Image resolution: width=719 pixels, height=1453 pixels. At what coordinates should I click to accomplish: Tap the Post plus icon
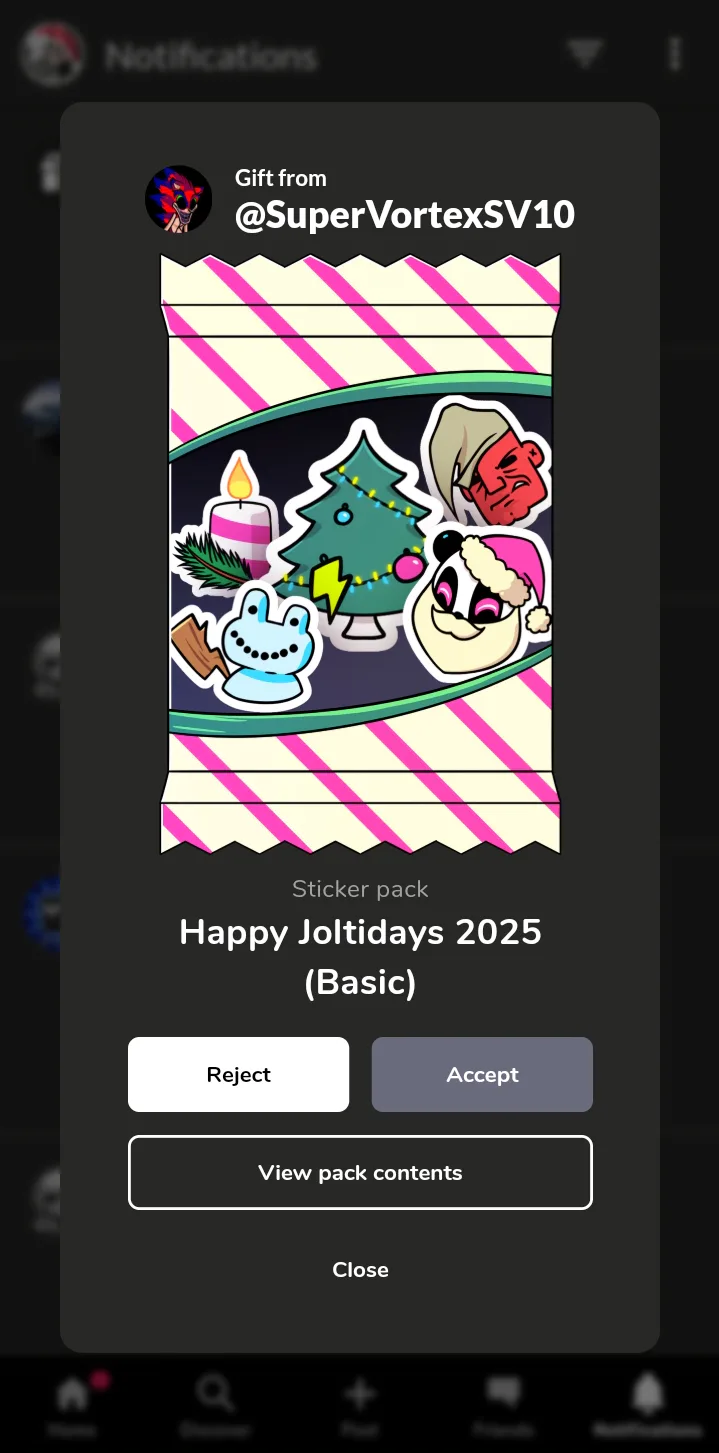pos(359,1394)
